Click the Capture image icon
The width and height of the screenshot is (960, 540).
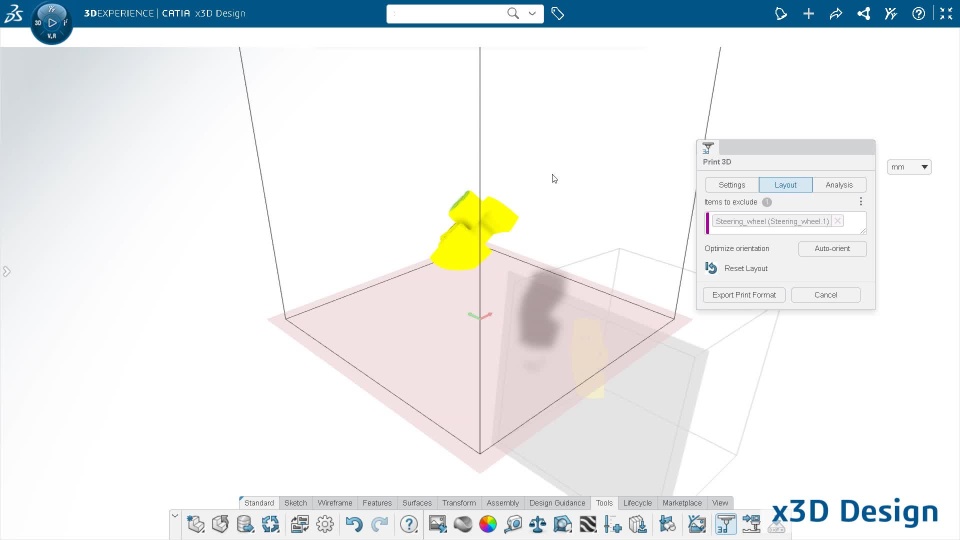[438, 524]
